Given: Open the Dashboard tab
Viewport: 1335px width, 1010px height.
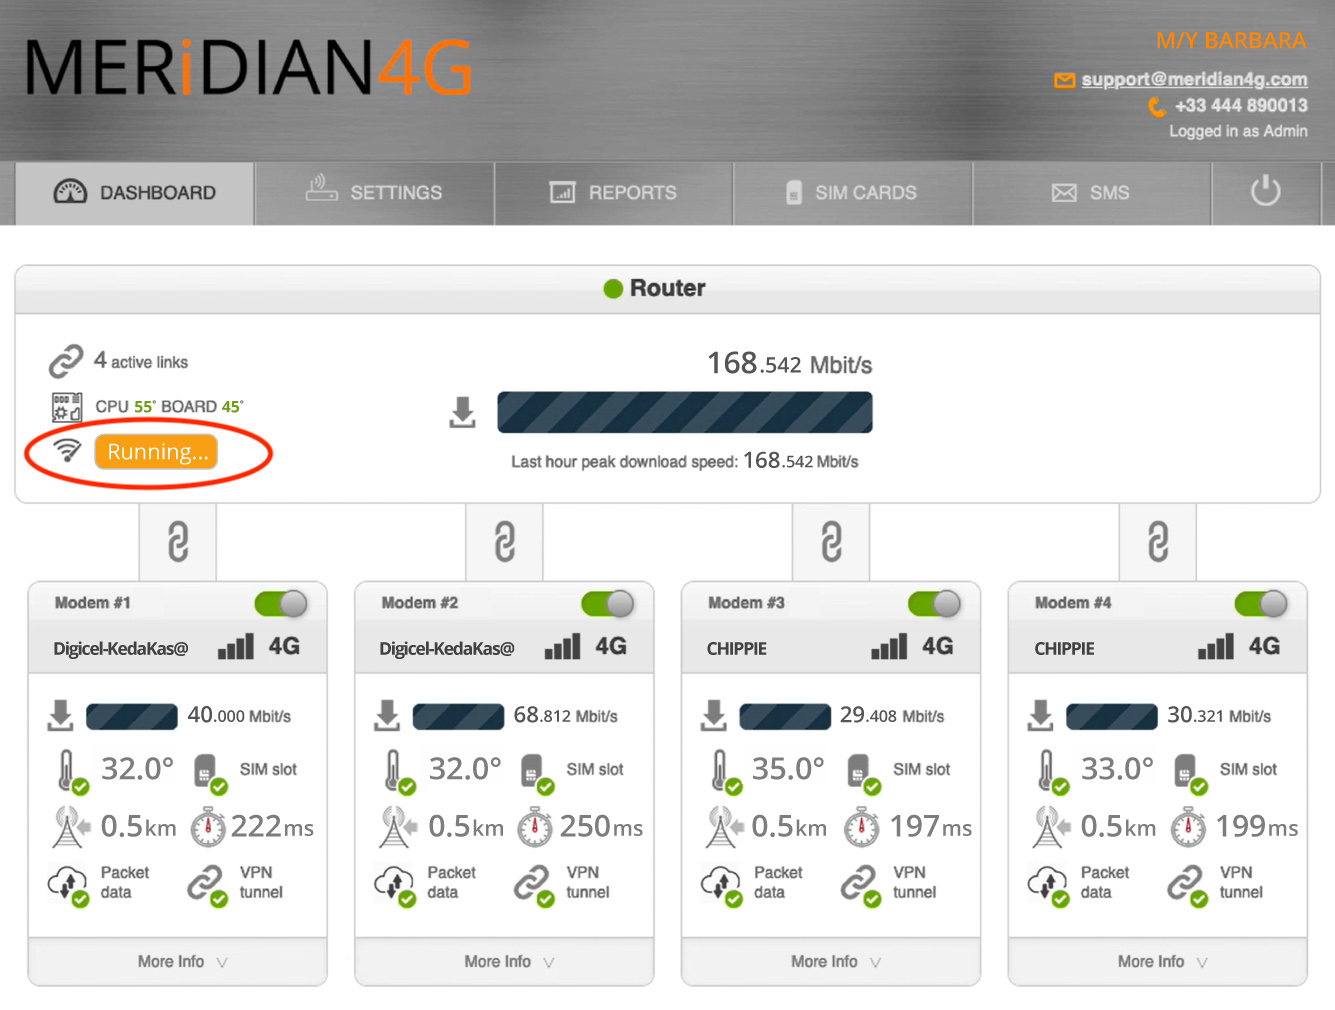Looking at the screenshot, I should point(135,192).
